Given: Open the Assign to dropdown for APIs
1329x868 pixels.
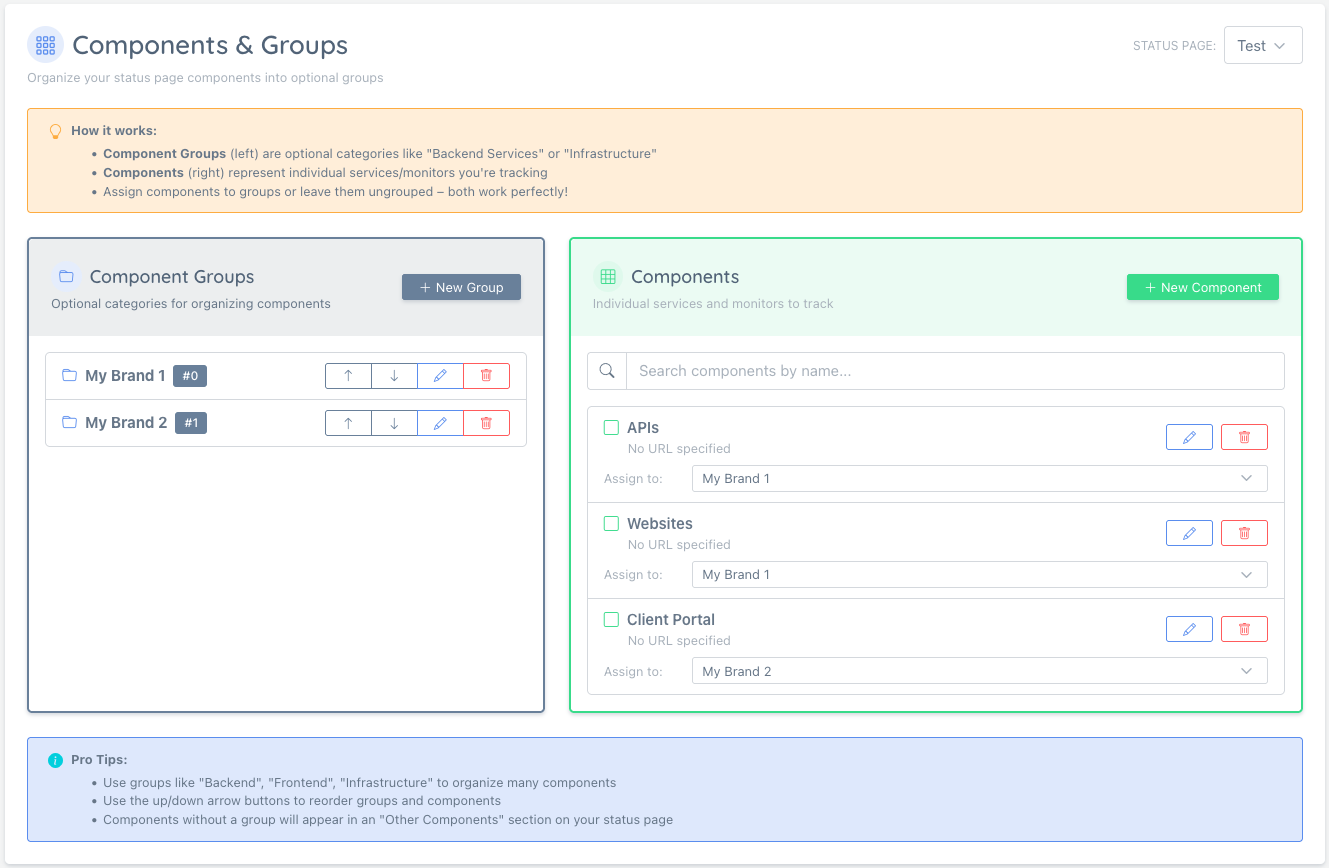Looking at the screenshot, I should (x=978, y=478).
